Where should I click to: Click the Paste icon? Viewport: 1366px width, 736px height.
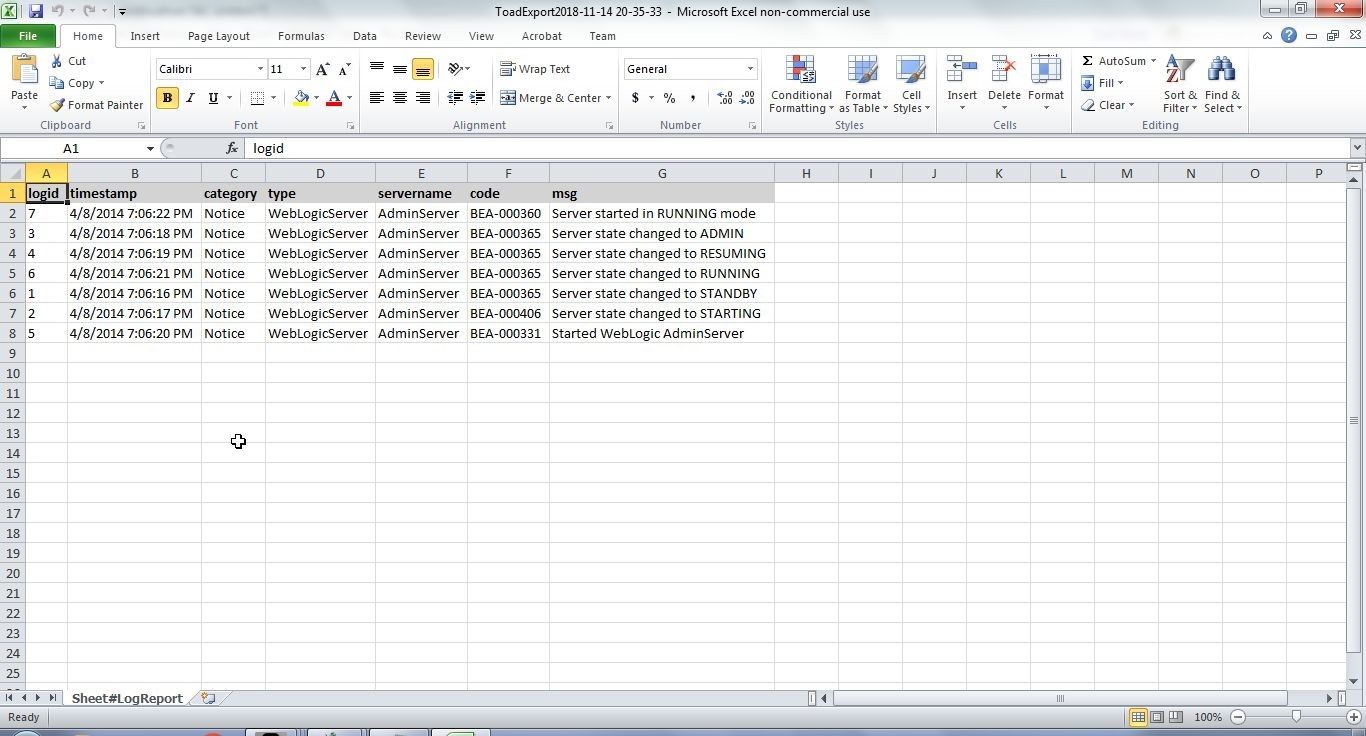(x=24, y=70)
